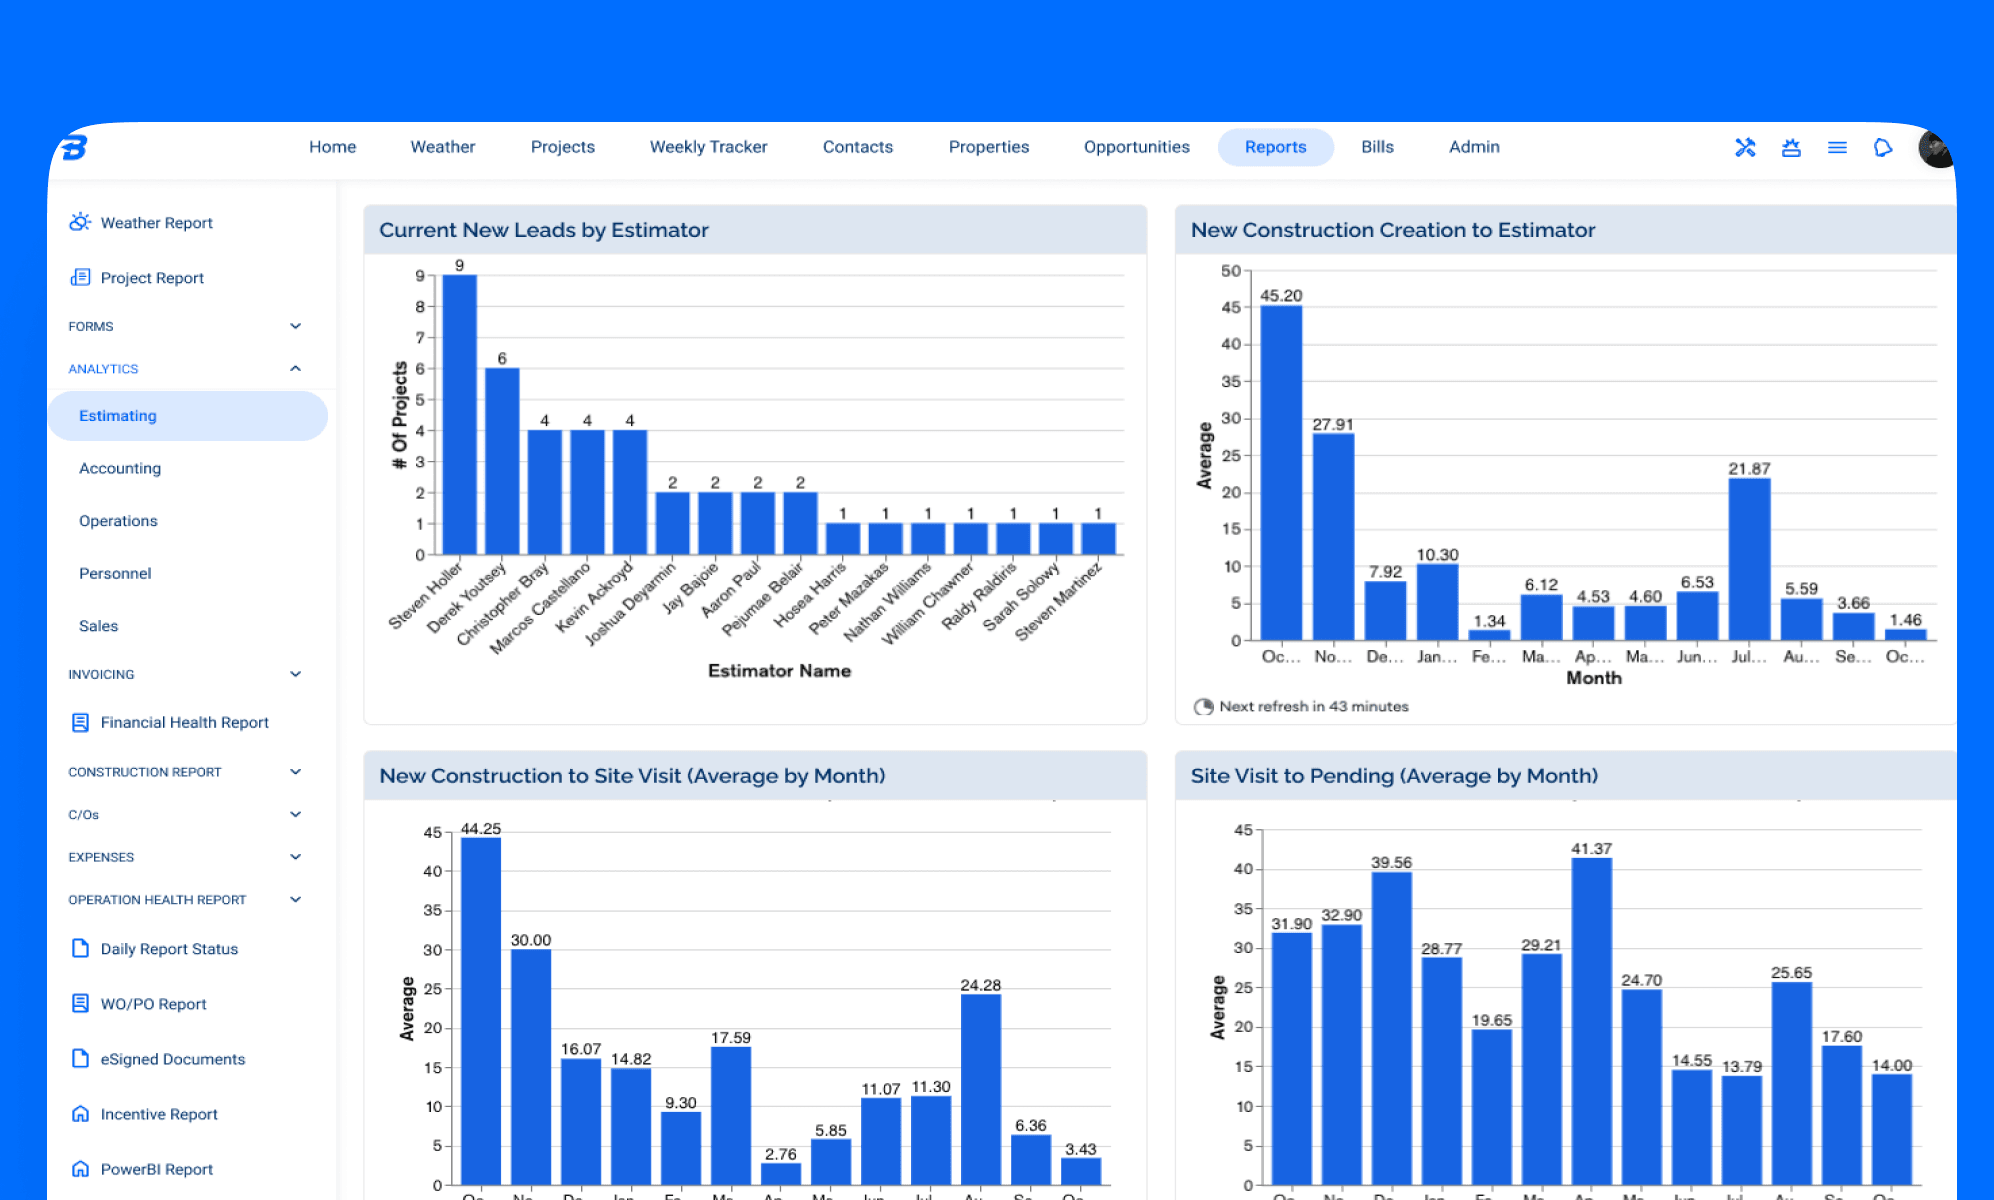Open the Weekly Tracker tab
1994x1200 pixels.
click(x=708, y=147)
